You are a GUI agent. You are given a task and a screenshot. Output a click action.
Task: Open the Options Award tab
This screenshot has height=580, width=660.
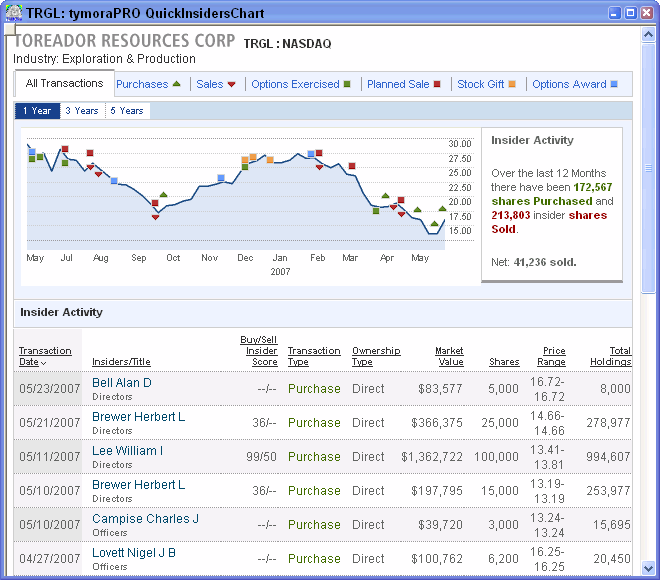point(569,84)
